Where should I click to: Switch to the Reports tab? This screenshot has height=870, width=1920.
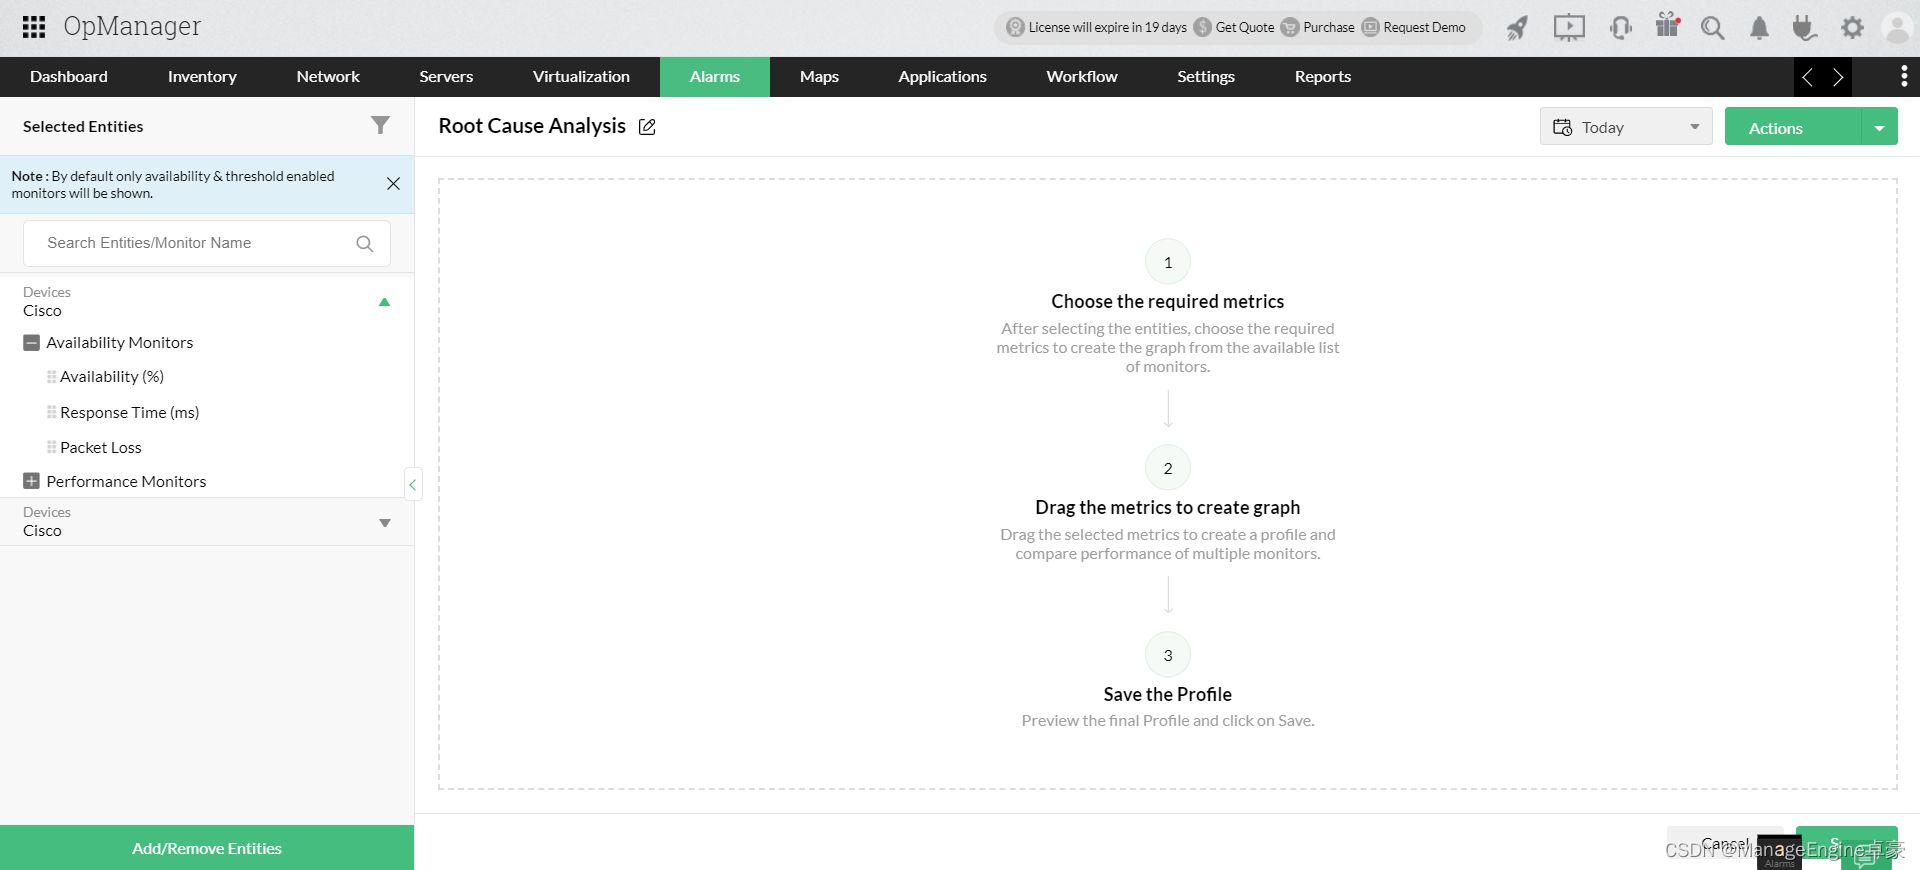pos(1323,76)
